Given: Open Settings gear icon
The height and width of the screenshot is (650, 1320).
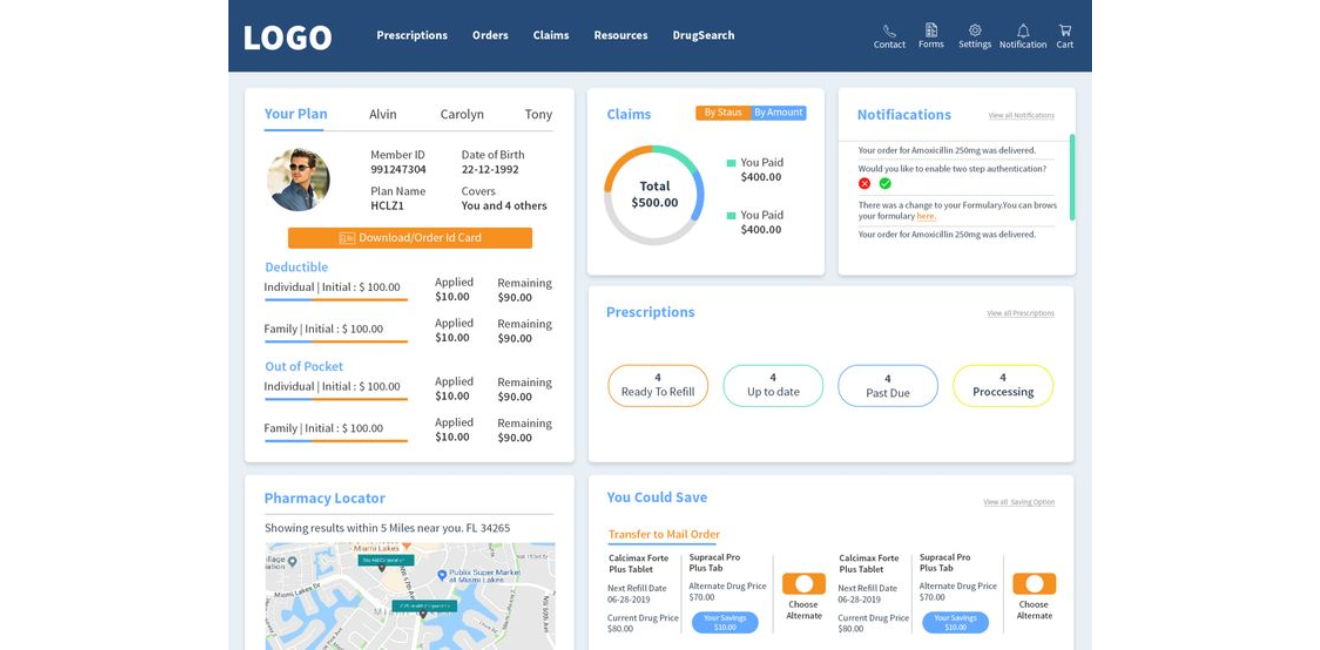Looking at the screenshot, I should click(x=975, y=30).
